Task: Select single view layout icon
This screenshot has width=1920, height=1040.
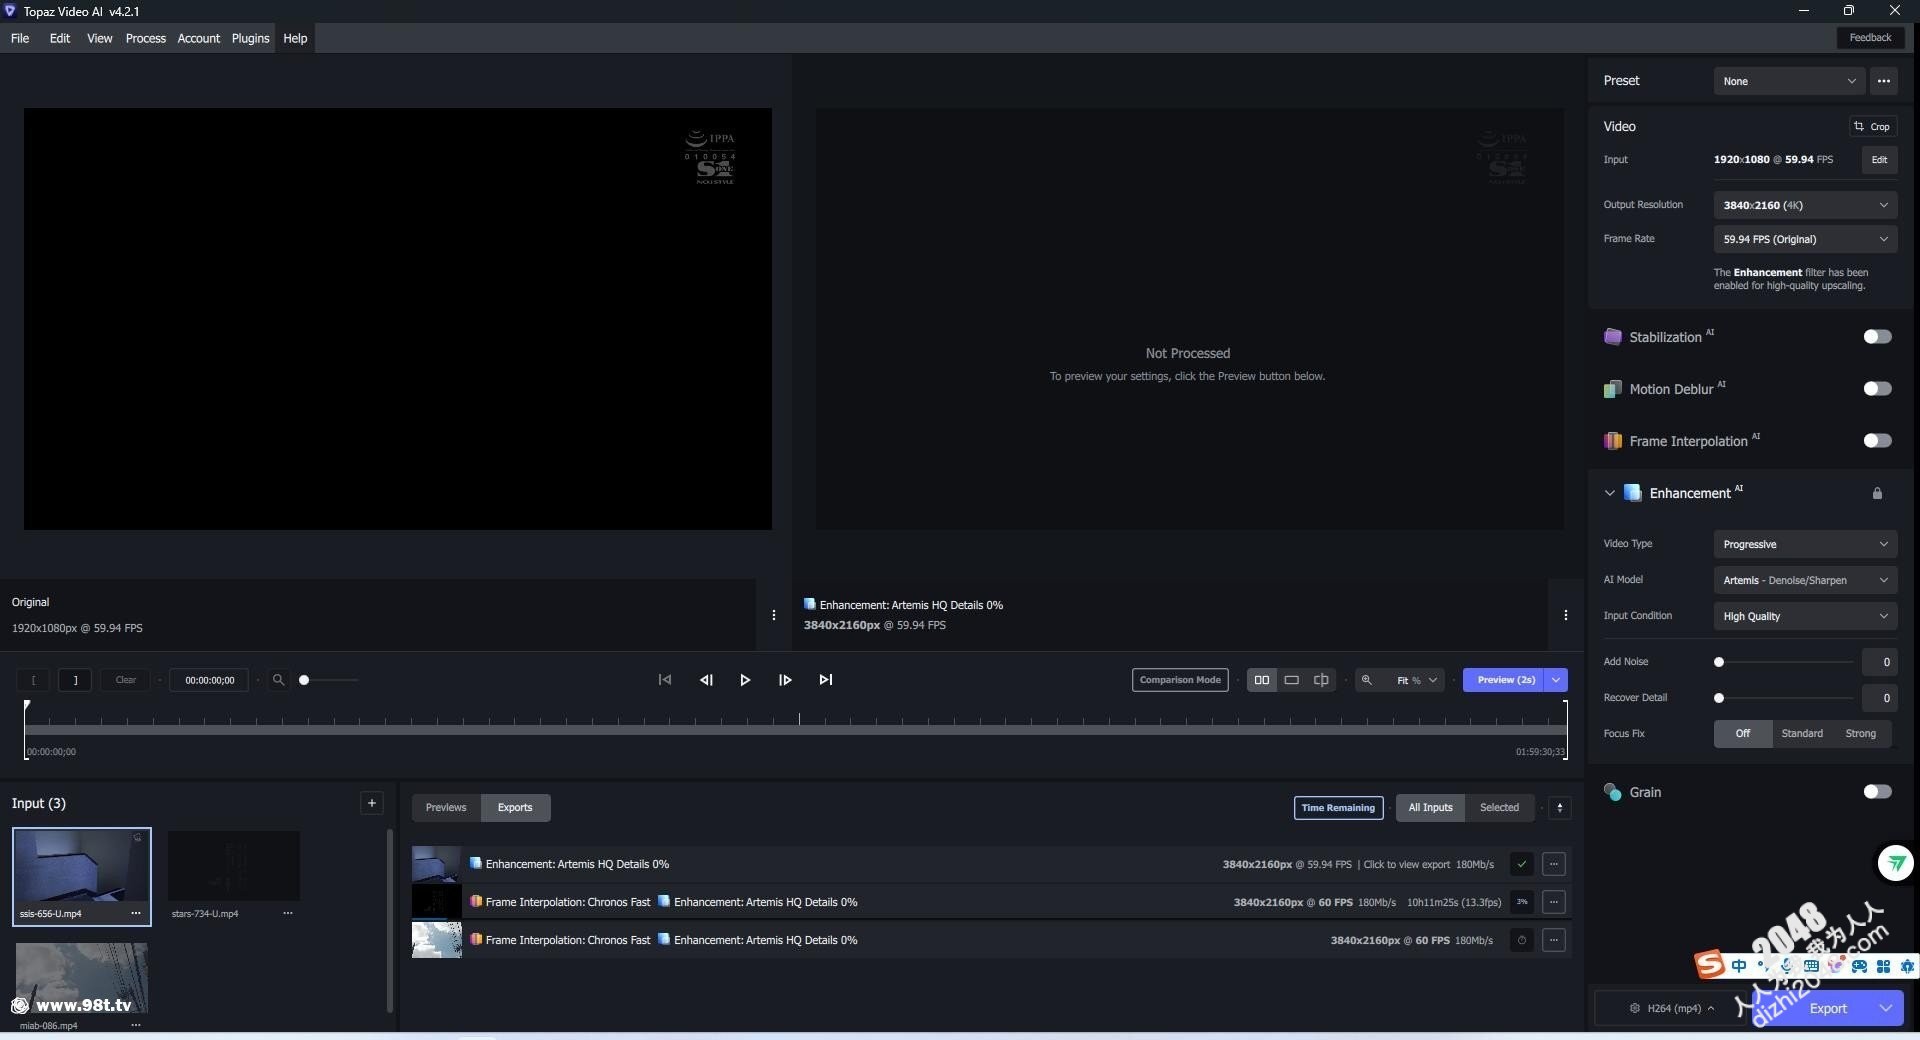Action: [1292, 680]
